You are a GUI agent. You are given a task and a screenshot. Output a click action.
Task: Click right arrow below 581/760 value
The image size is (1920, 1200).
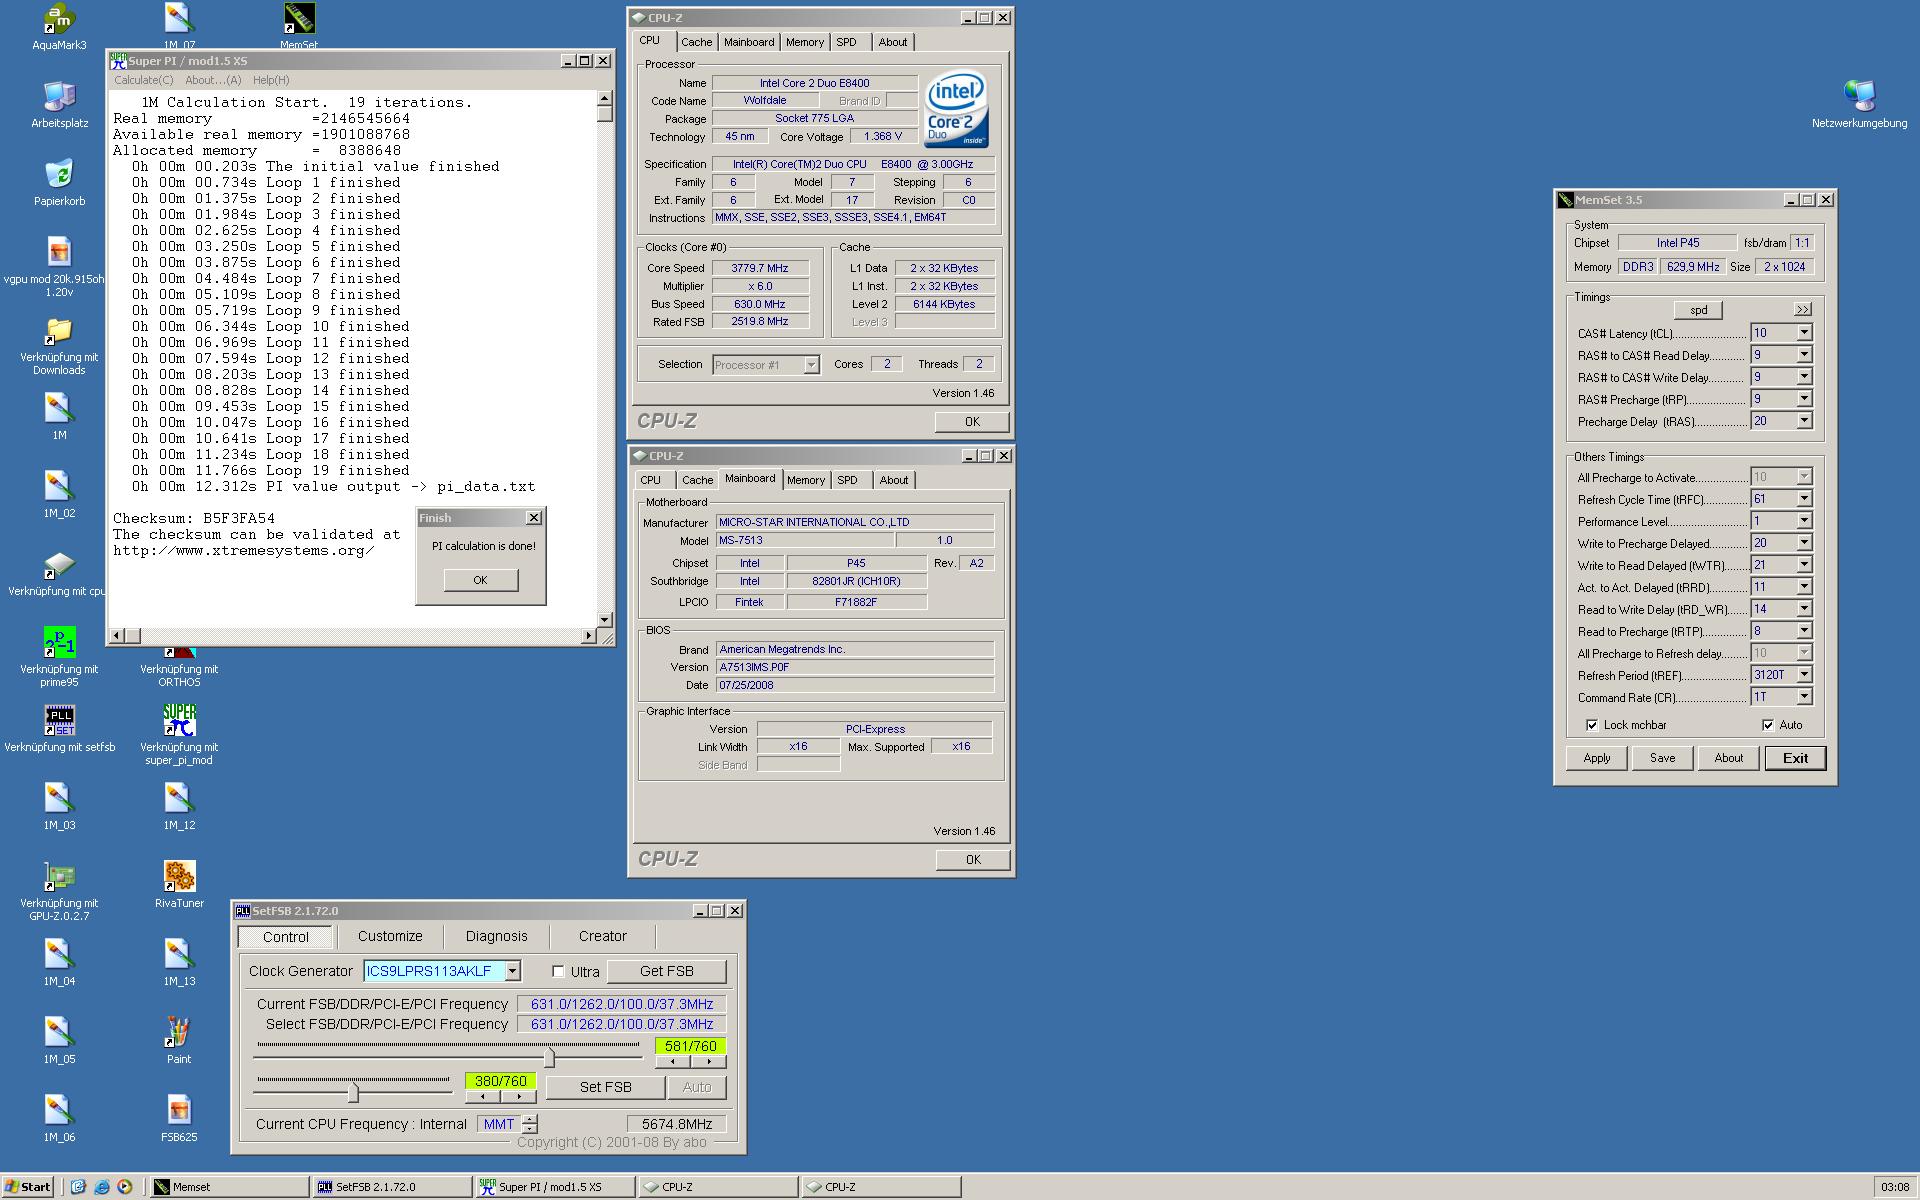coord(709,1062)
